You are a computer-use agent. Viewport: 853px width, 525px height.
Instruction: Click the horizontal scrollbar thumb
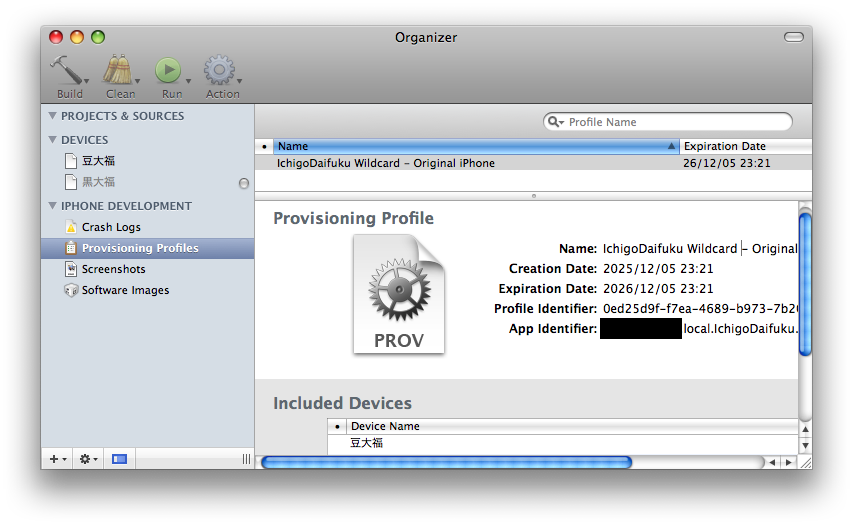point(446,462)
